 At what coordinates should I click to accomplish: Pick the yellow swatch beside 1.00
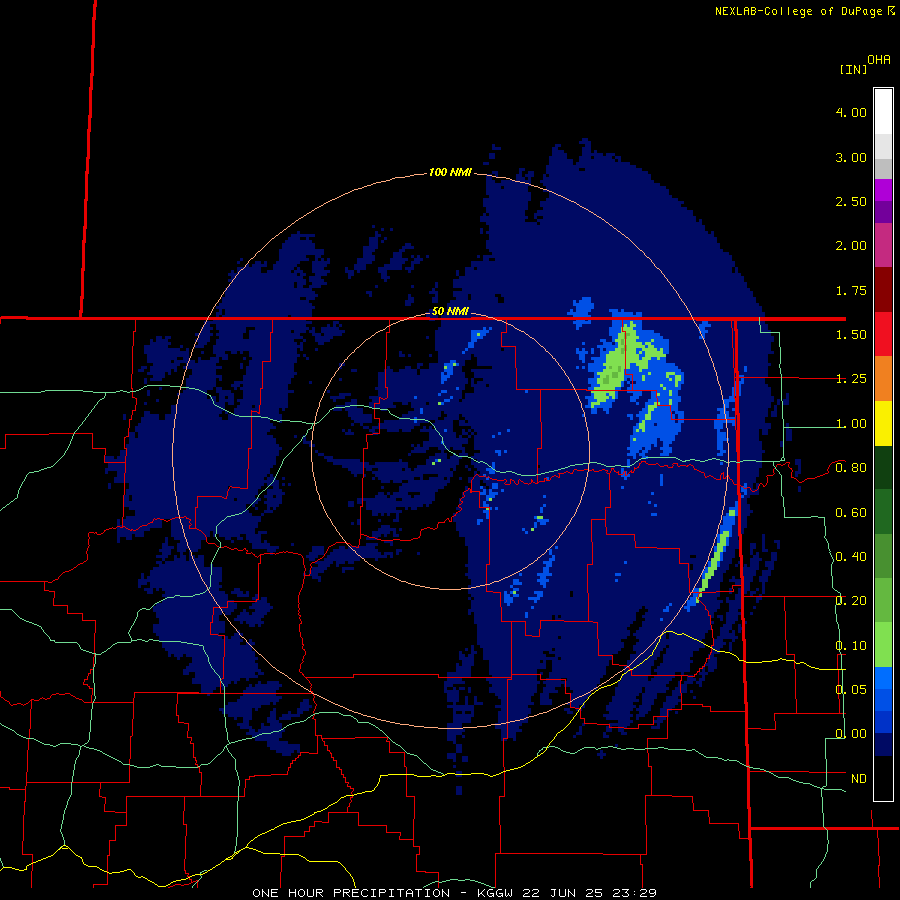click(x=883, y=423)
